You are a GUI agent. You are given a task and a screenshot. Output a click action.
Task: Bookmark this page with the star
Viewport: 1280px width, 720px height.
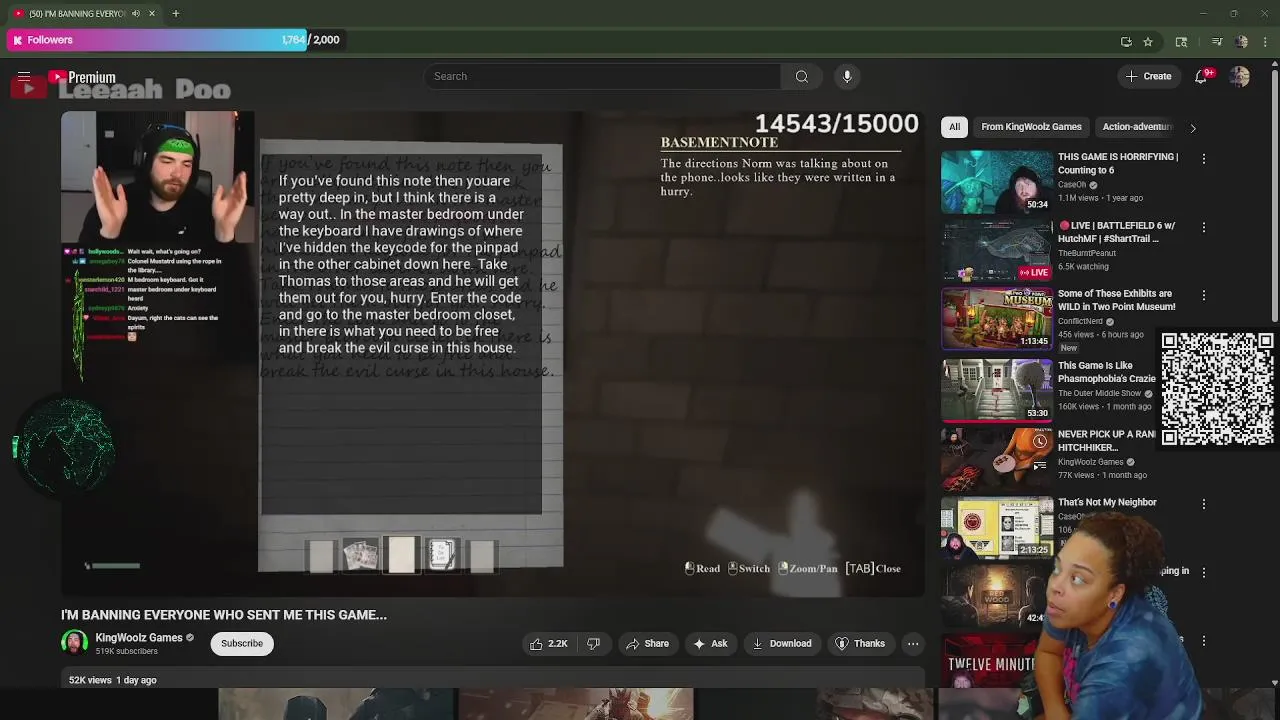pyautogui.click(x=1148, y=41)
